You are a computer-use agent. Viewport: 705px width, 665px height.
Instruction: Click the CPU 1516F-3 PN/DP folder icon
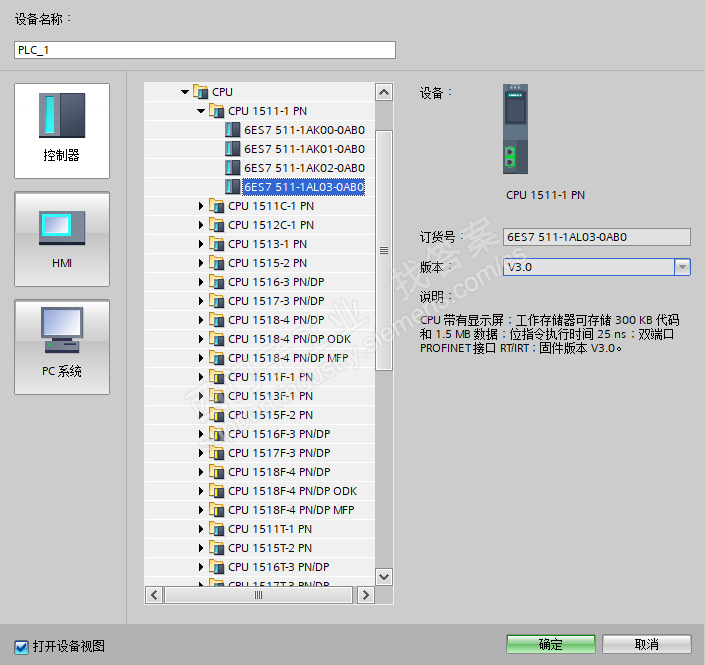[217, 434]
